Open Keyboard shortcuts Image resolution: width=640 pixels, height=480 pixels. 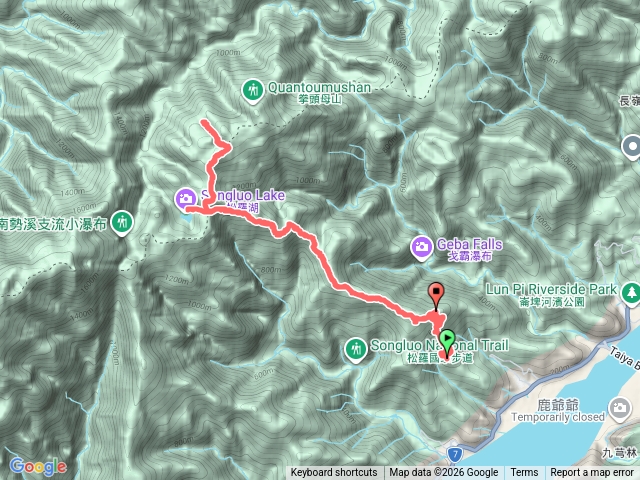click(x=334, y=473)
